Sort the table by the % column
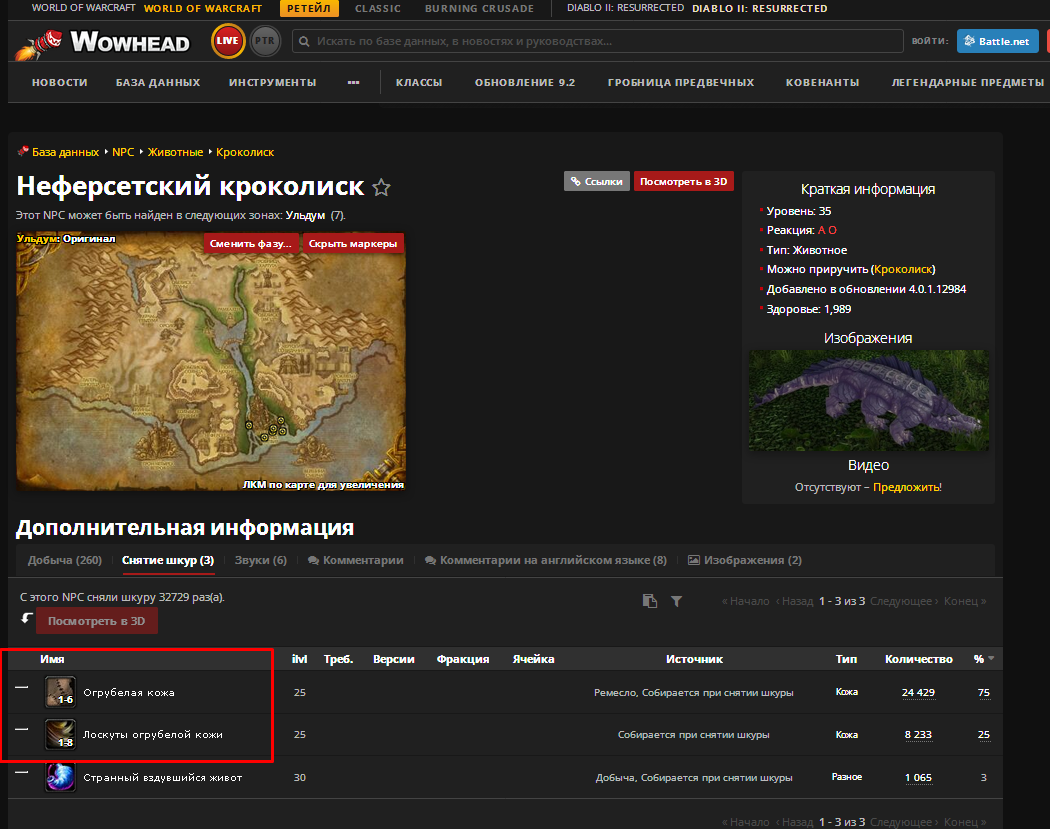The width and height of the screenshot is (1050, 829). pyautogui.click(x=978, y=659)
